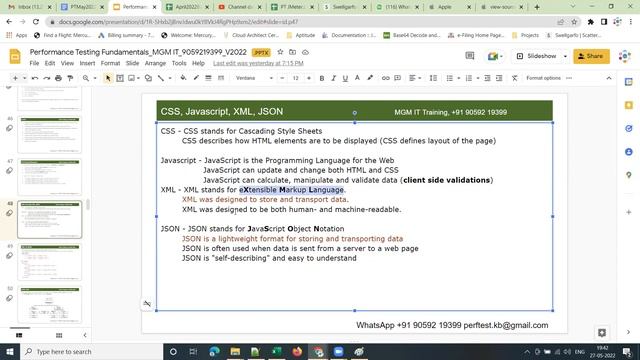The width and height of the screenshot is (640, 360).
Task: Select the Line tool
Action: pos(161,78)
